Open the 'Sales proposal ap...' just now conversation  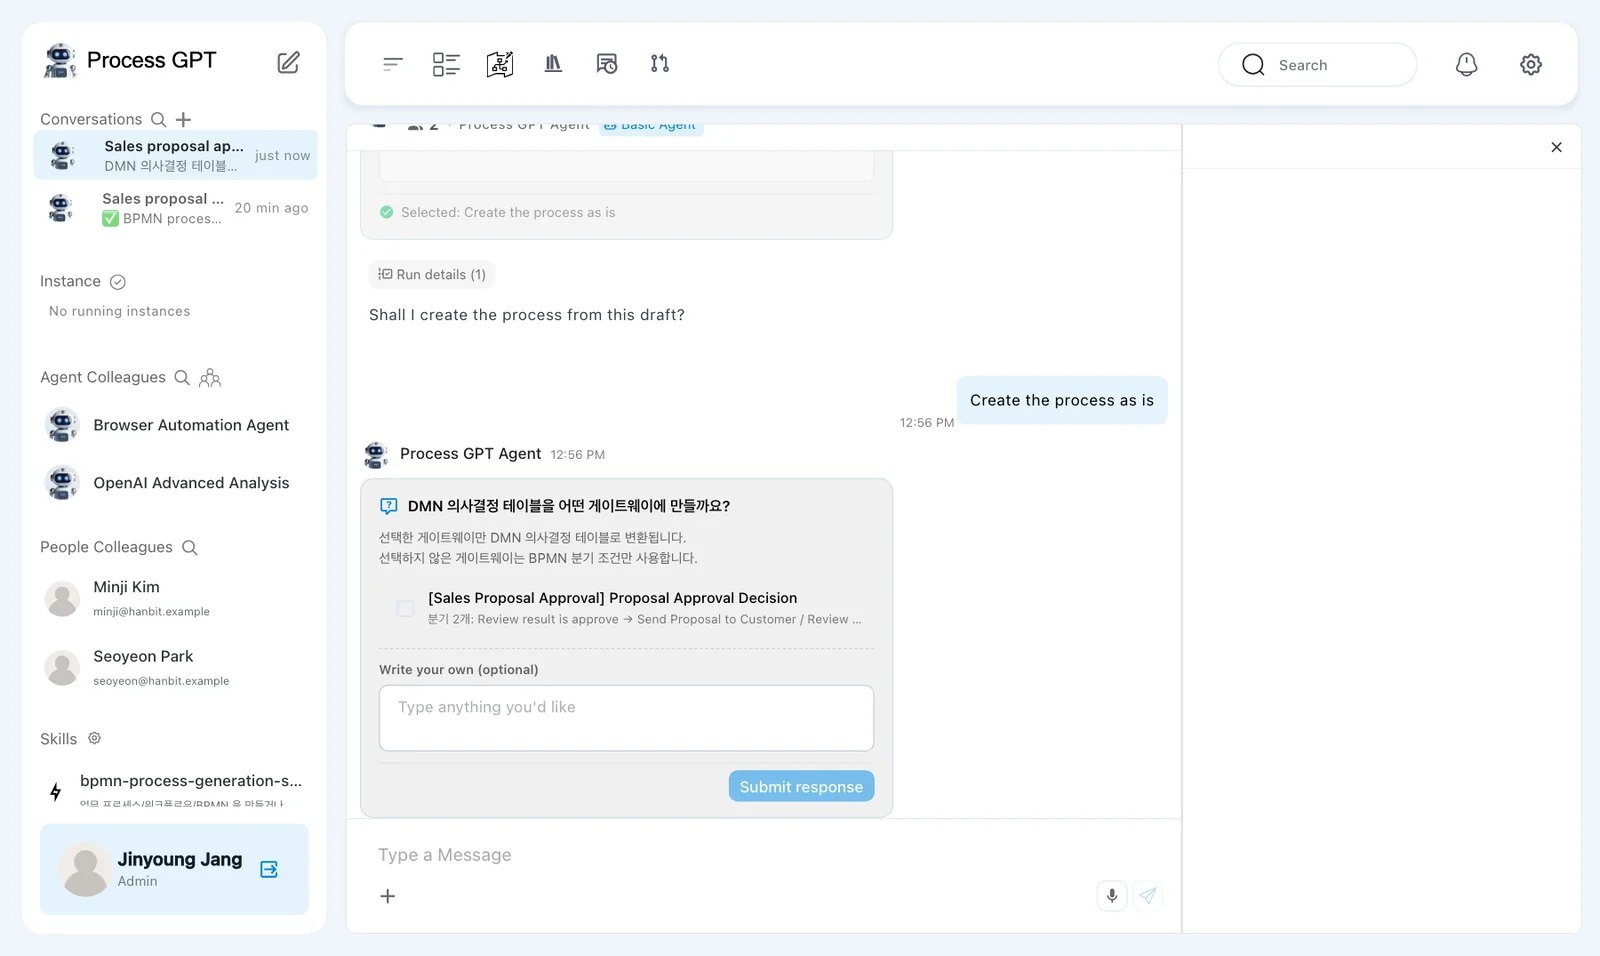pos(175,155)
